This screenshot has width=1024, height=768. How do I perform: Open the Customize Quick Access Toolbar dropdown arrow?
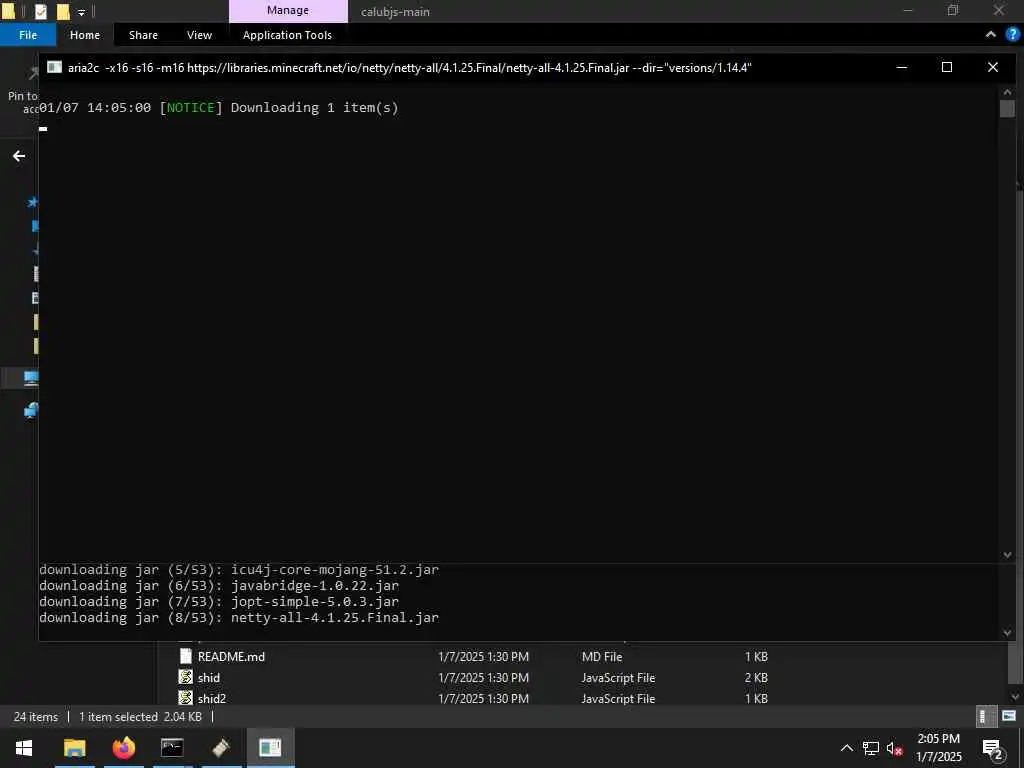(81, 12)
